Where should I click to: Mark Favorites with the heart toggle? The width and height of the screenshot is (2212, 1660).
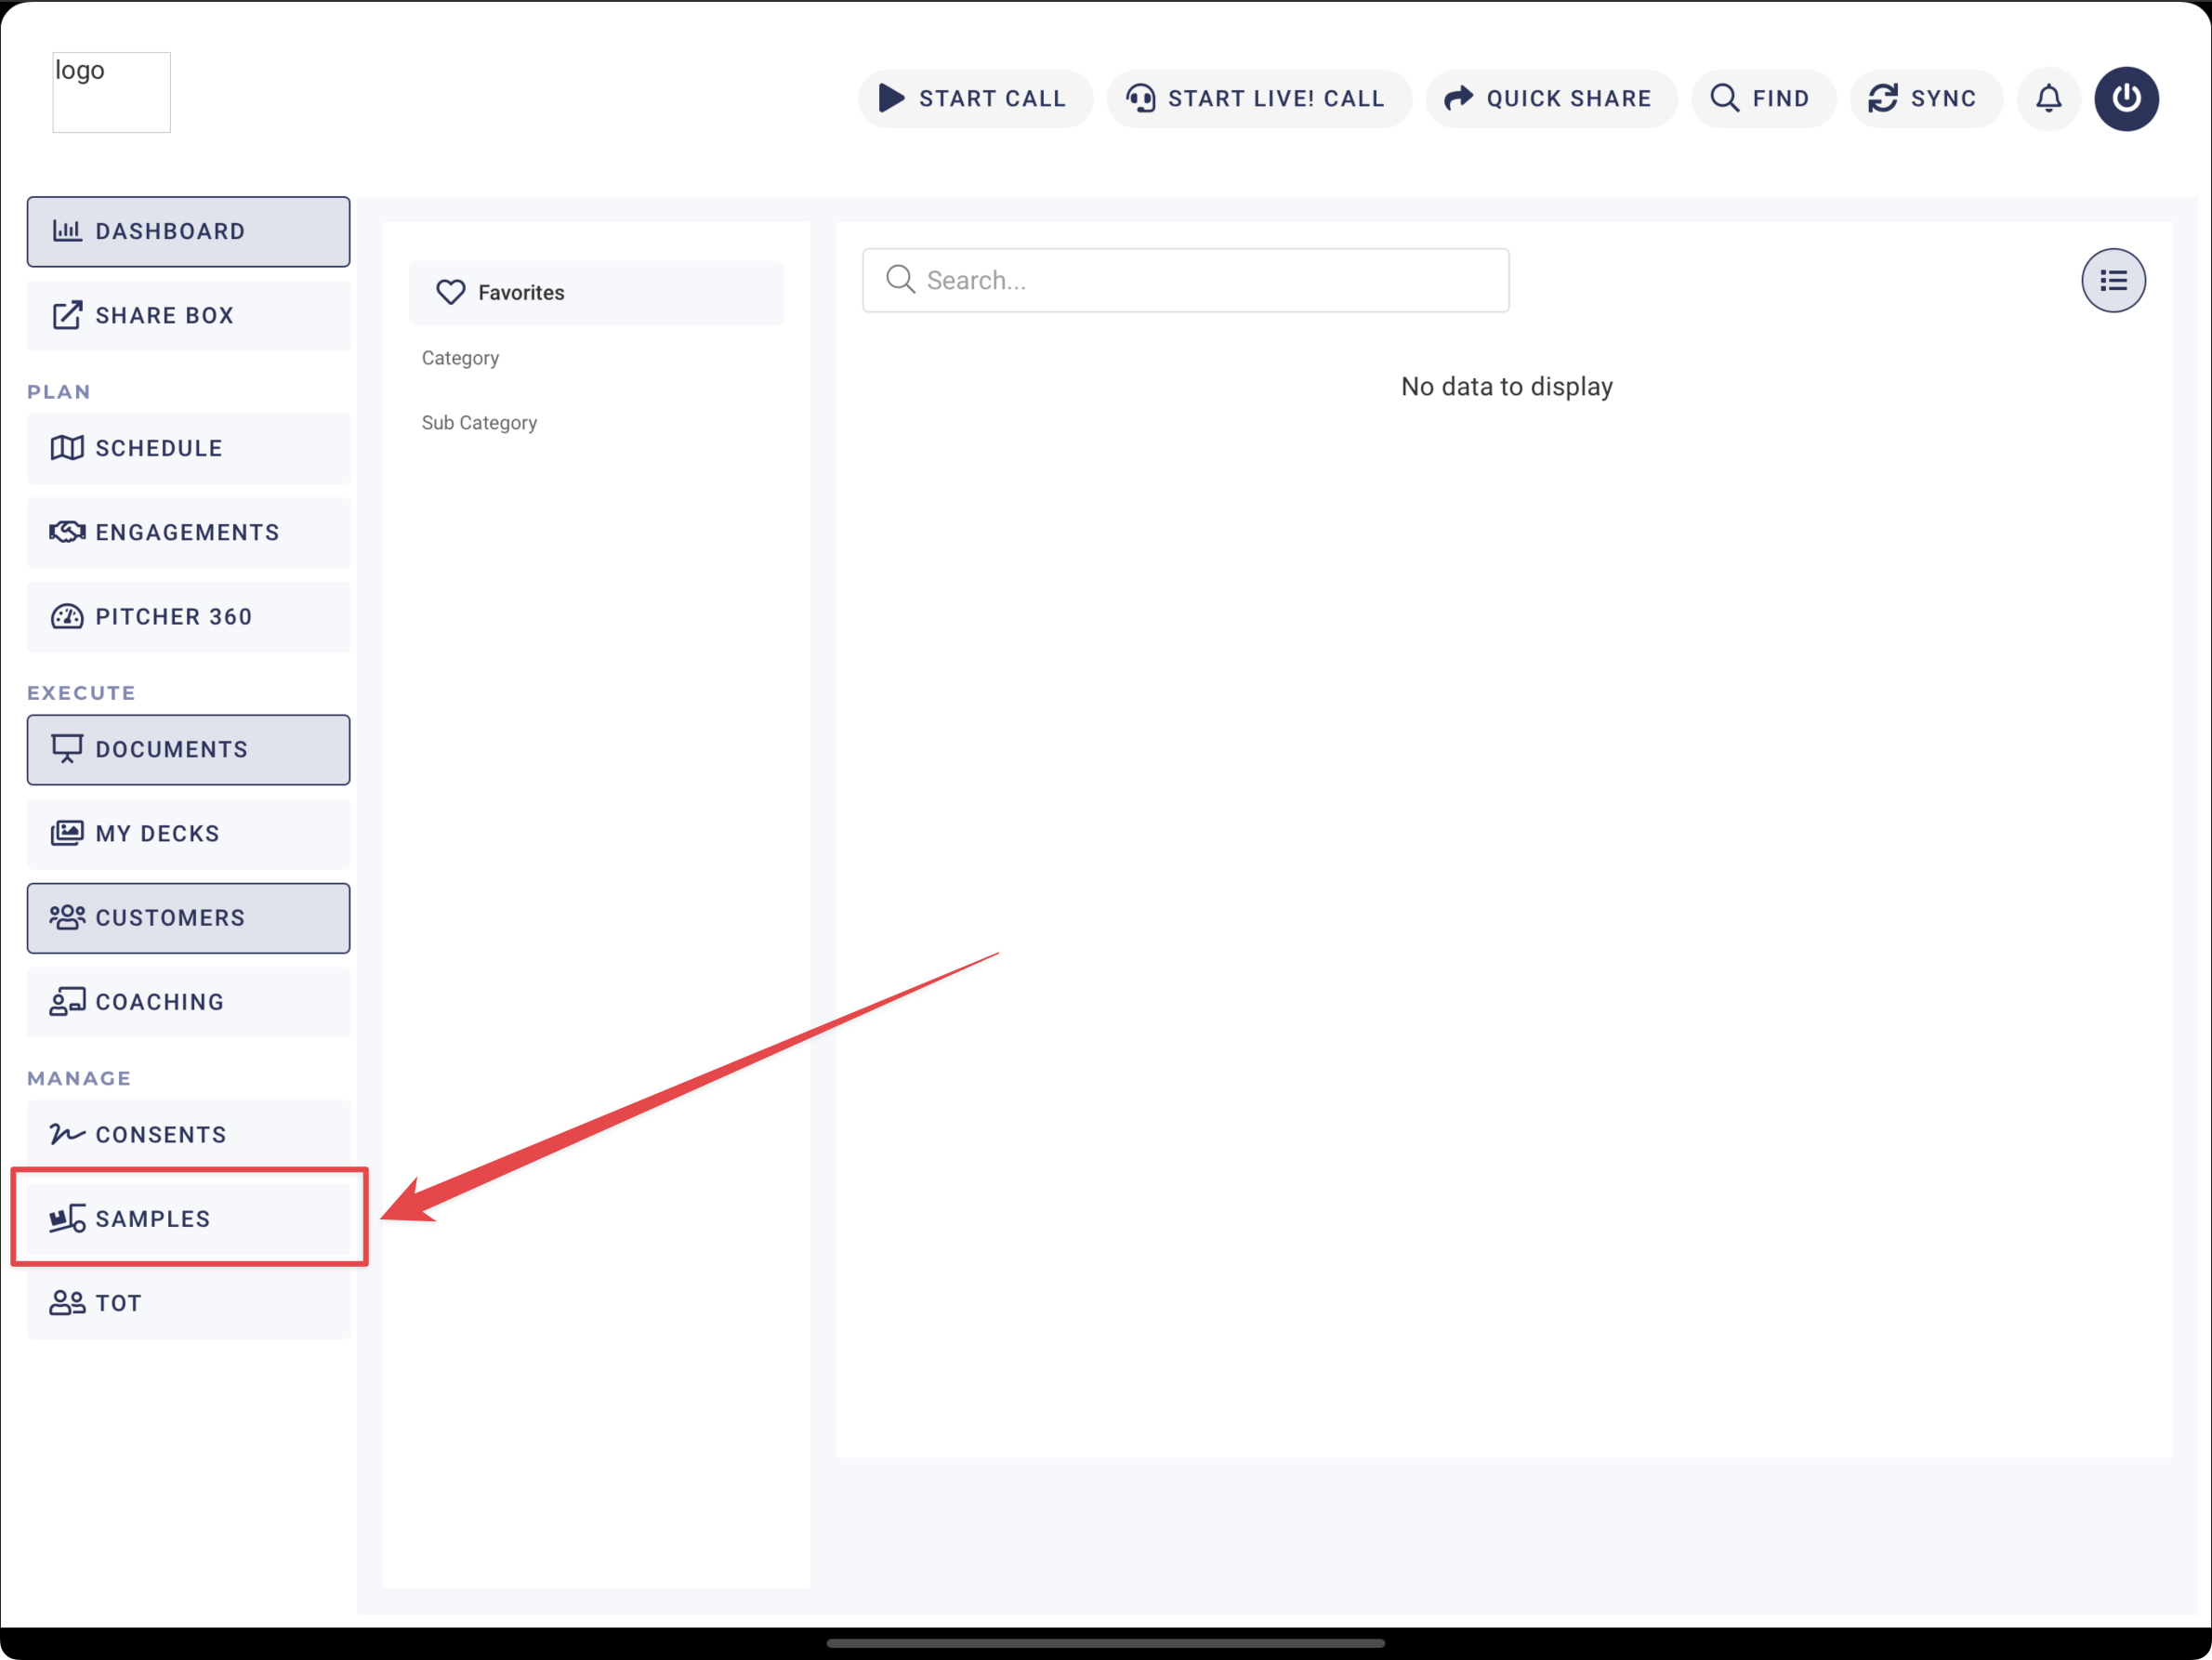pyautogui.click(x=450, y=292)
